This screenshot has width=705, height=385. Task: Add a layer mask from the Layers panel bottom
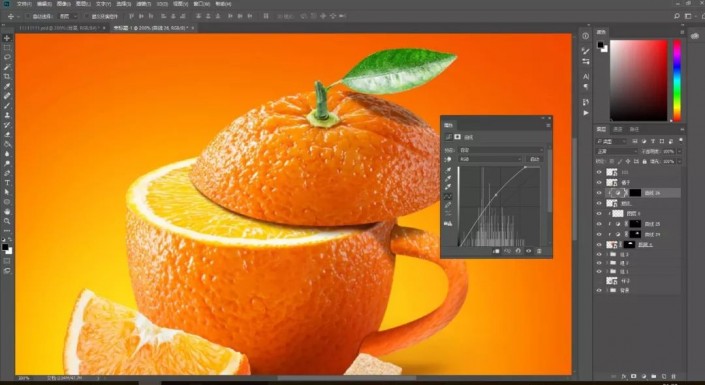(x=634, y=376)
